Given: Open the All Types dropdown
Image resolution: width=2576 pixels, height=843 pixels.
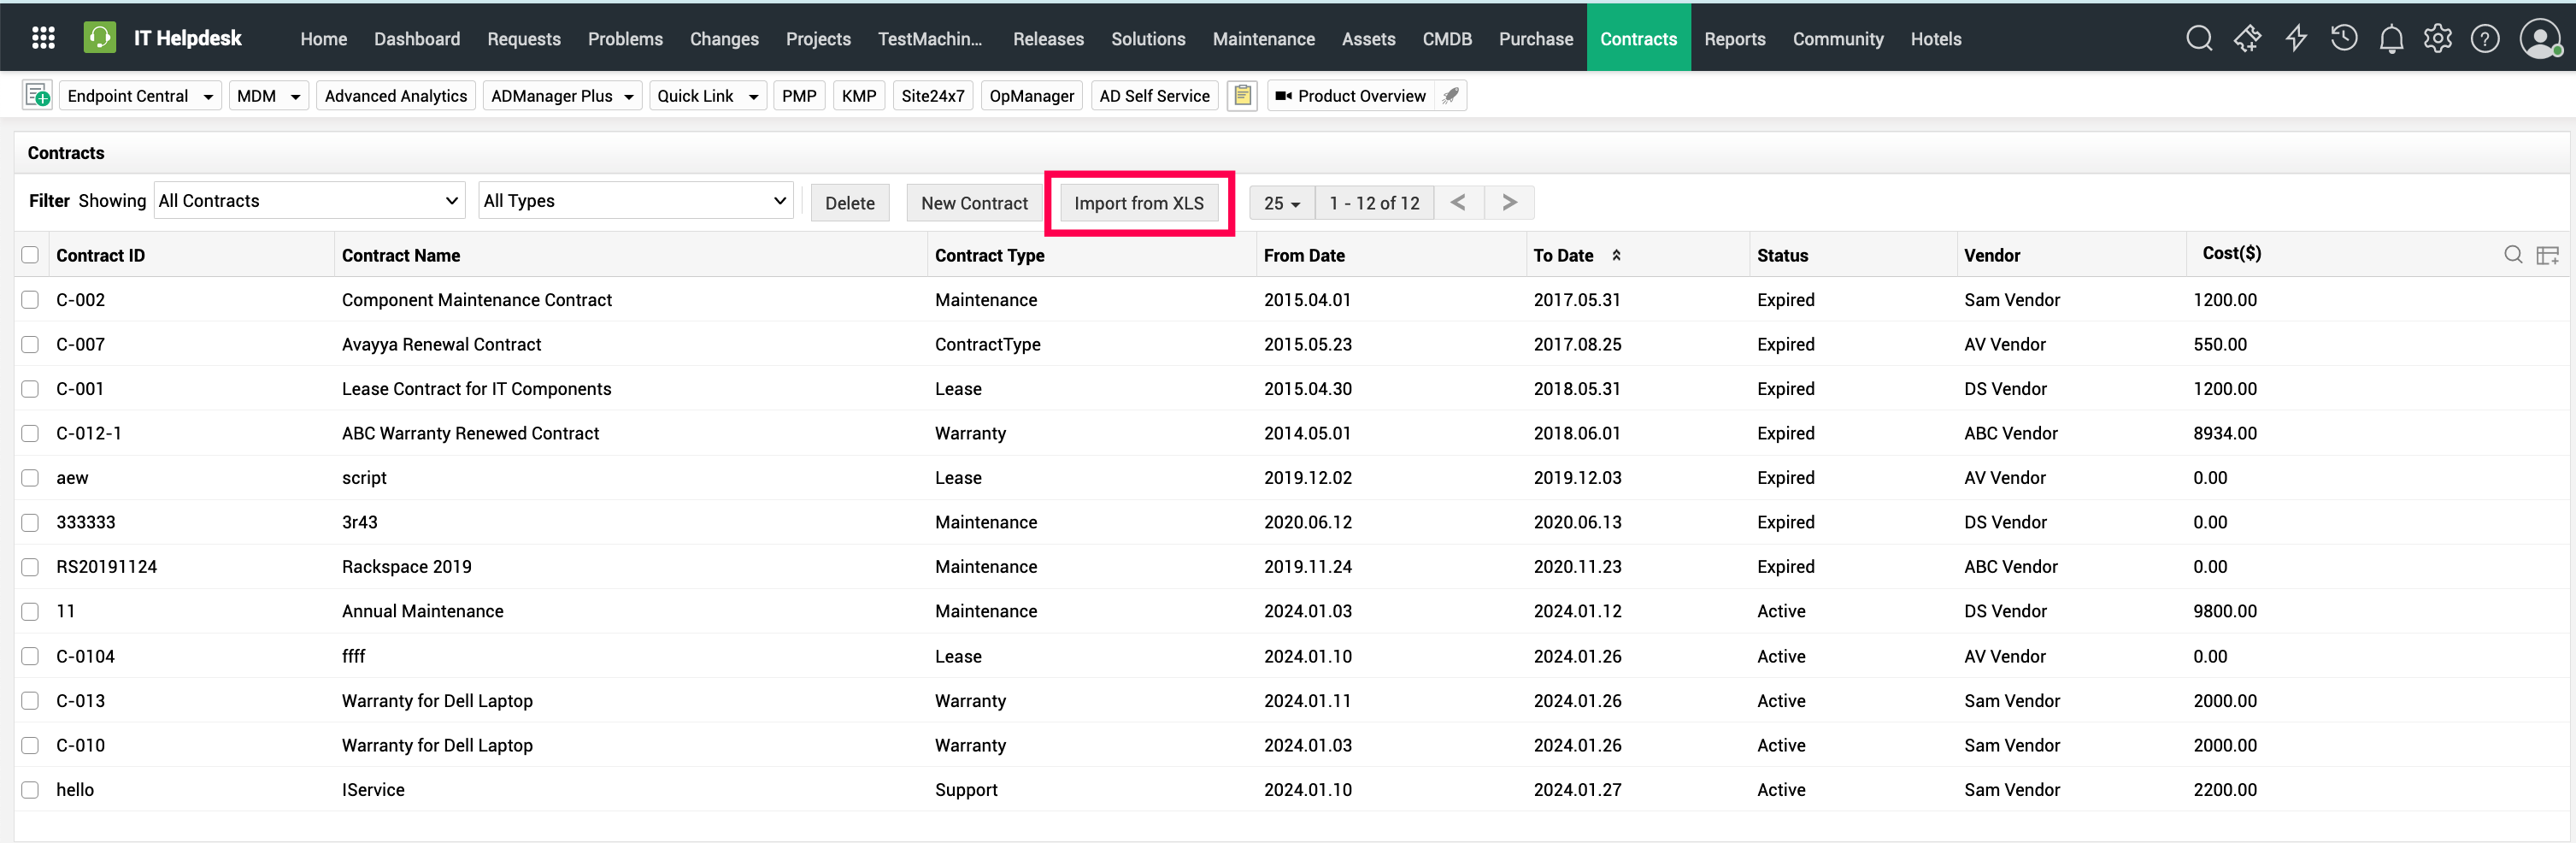Looking at the screenshot, I should coord(635,200).
